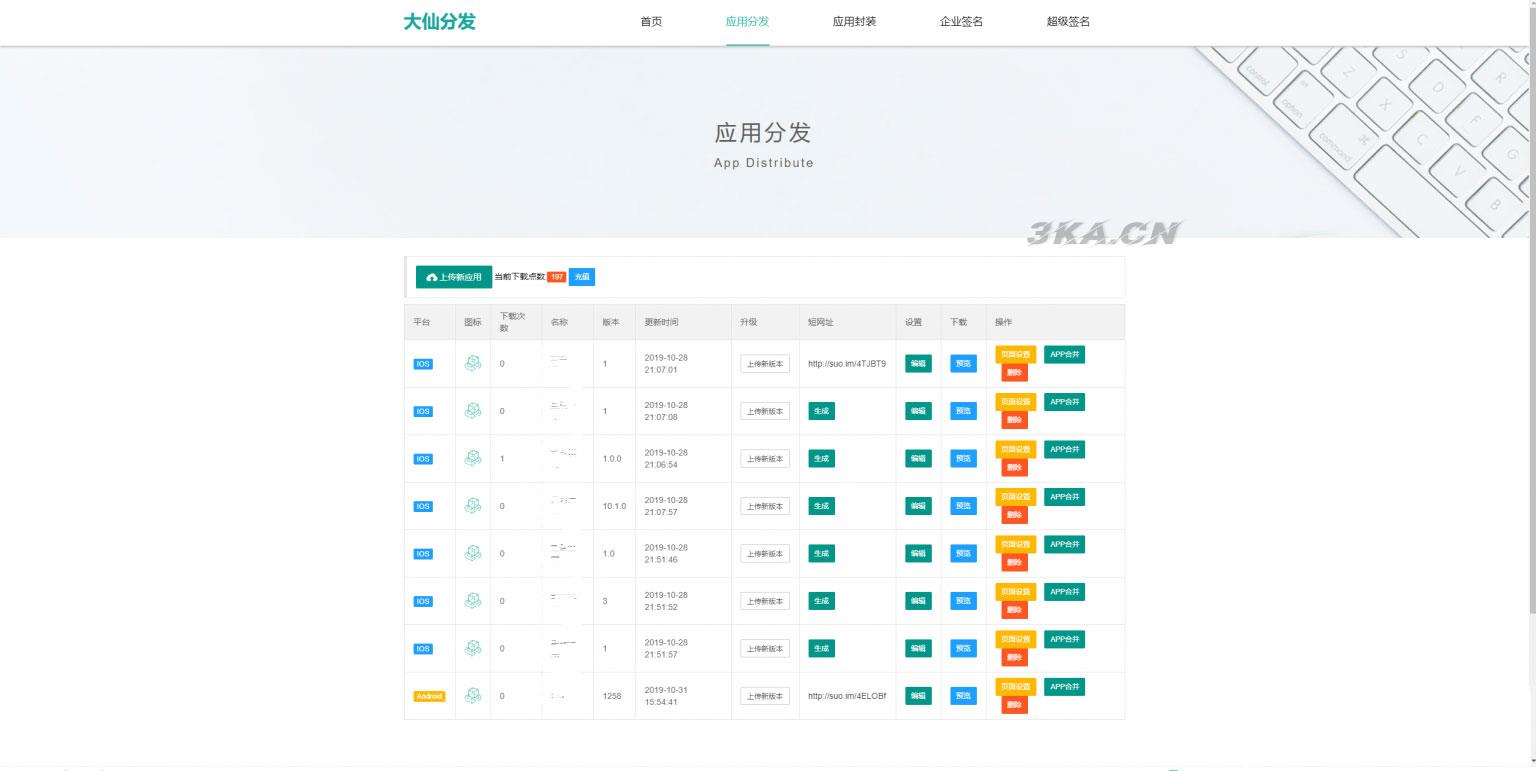Open the 超级签名 tab
Viewport: 1536px width, 771px height.
pyautogui.click(x=1068, y=22)
